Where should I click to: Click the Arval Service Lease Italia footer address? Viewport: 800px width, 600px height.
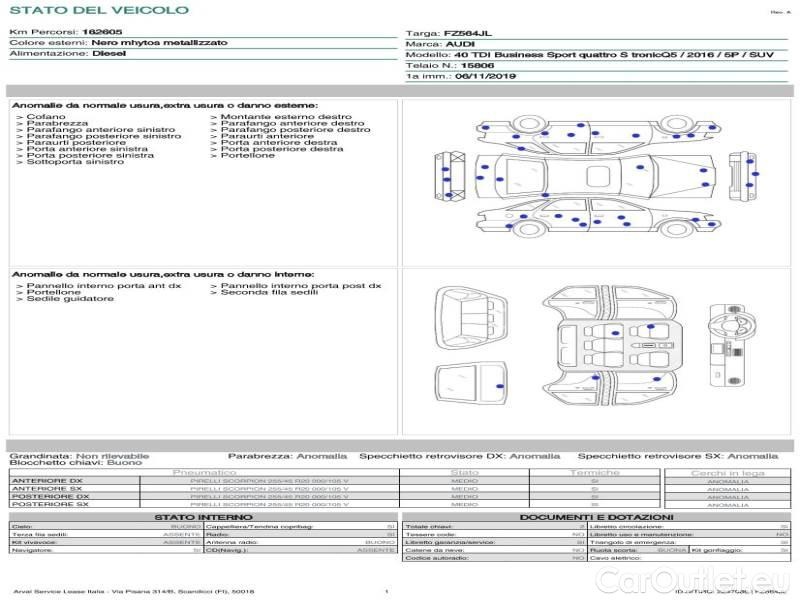(133, 592)
